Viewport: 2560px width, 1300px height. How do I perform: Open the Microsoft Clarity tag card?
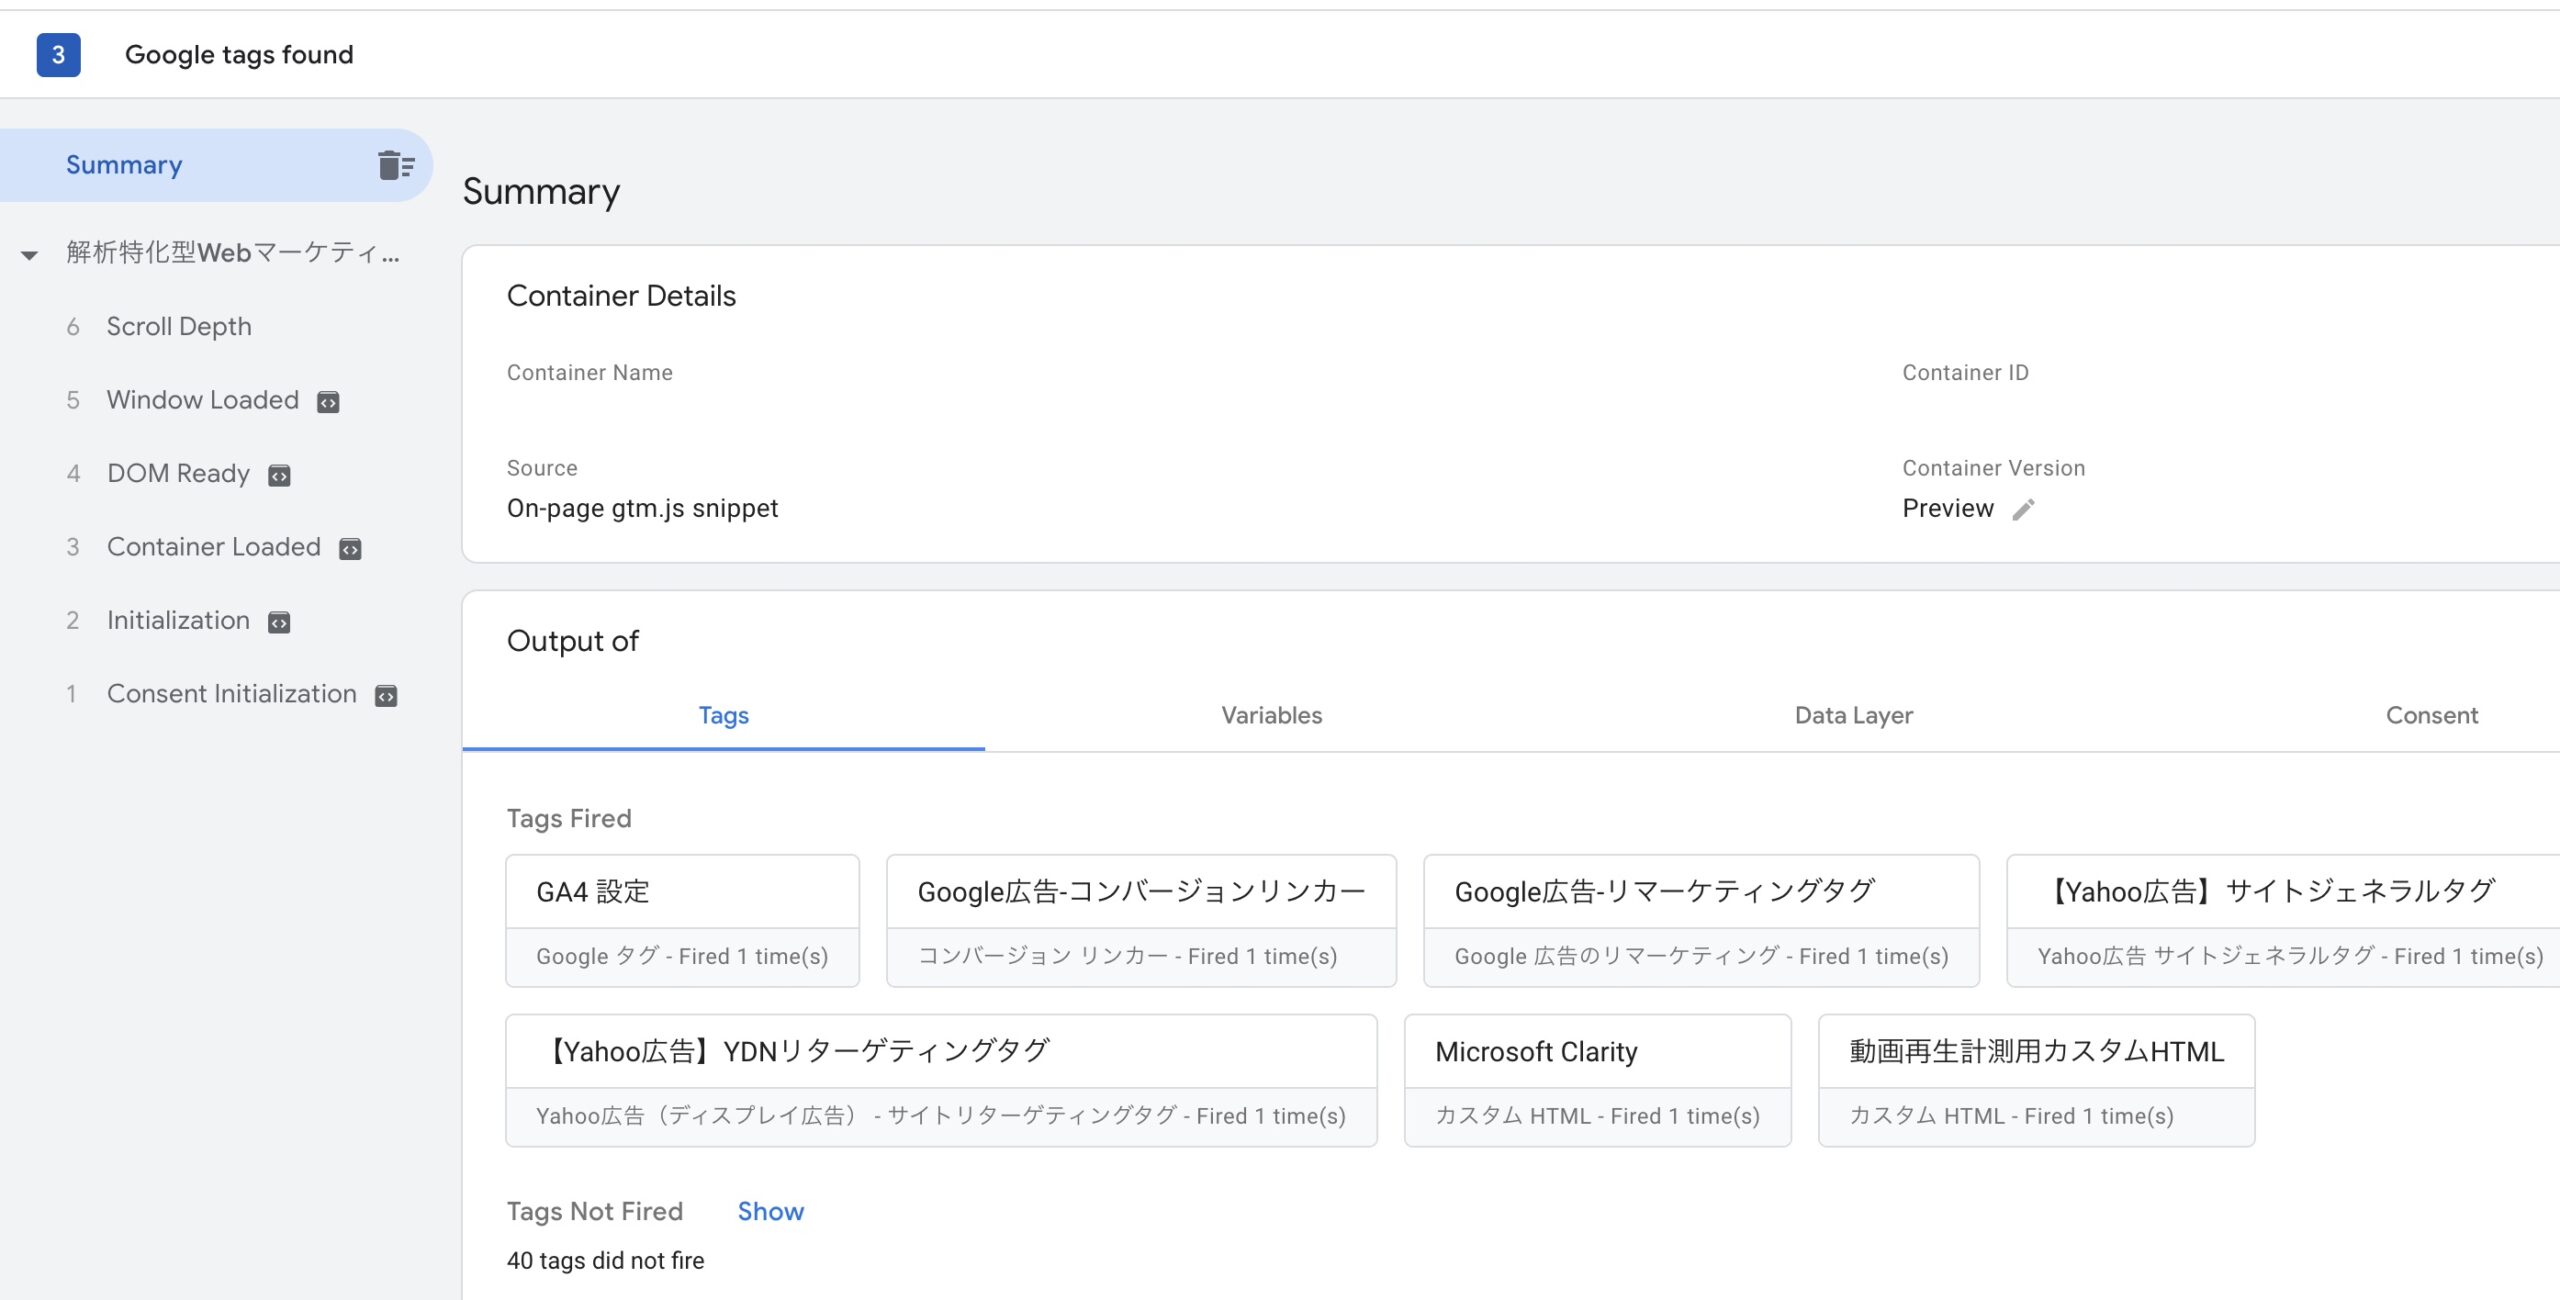(x=1597, y=1081)
